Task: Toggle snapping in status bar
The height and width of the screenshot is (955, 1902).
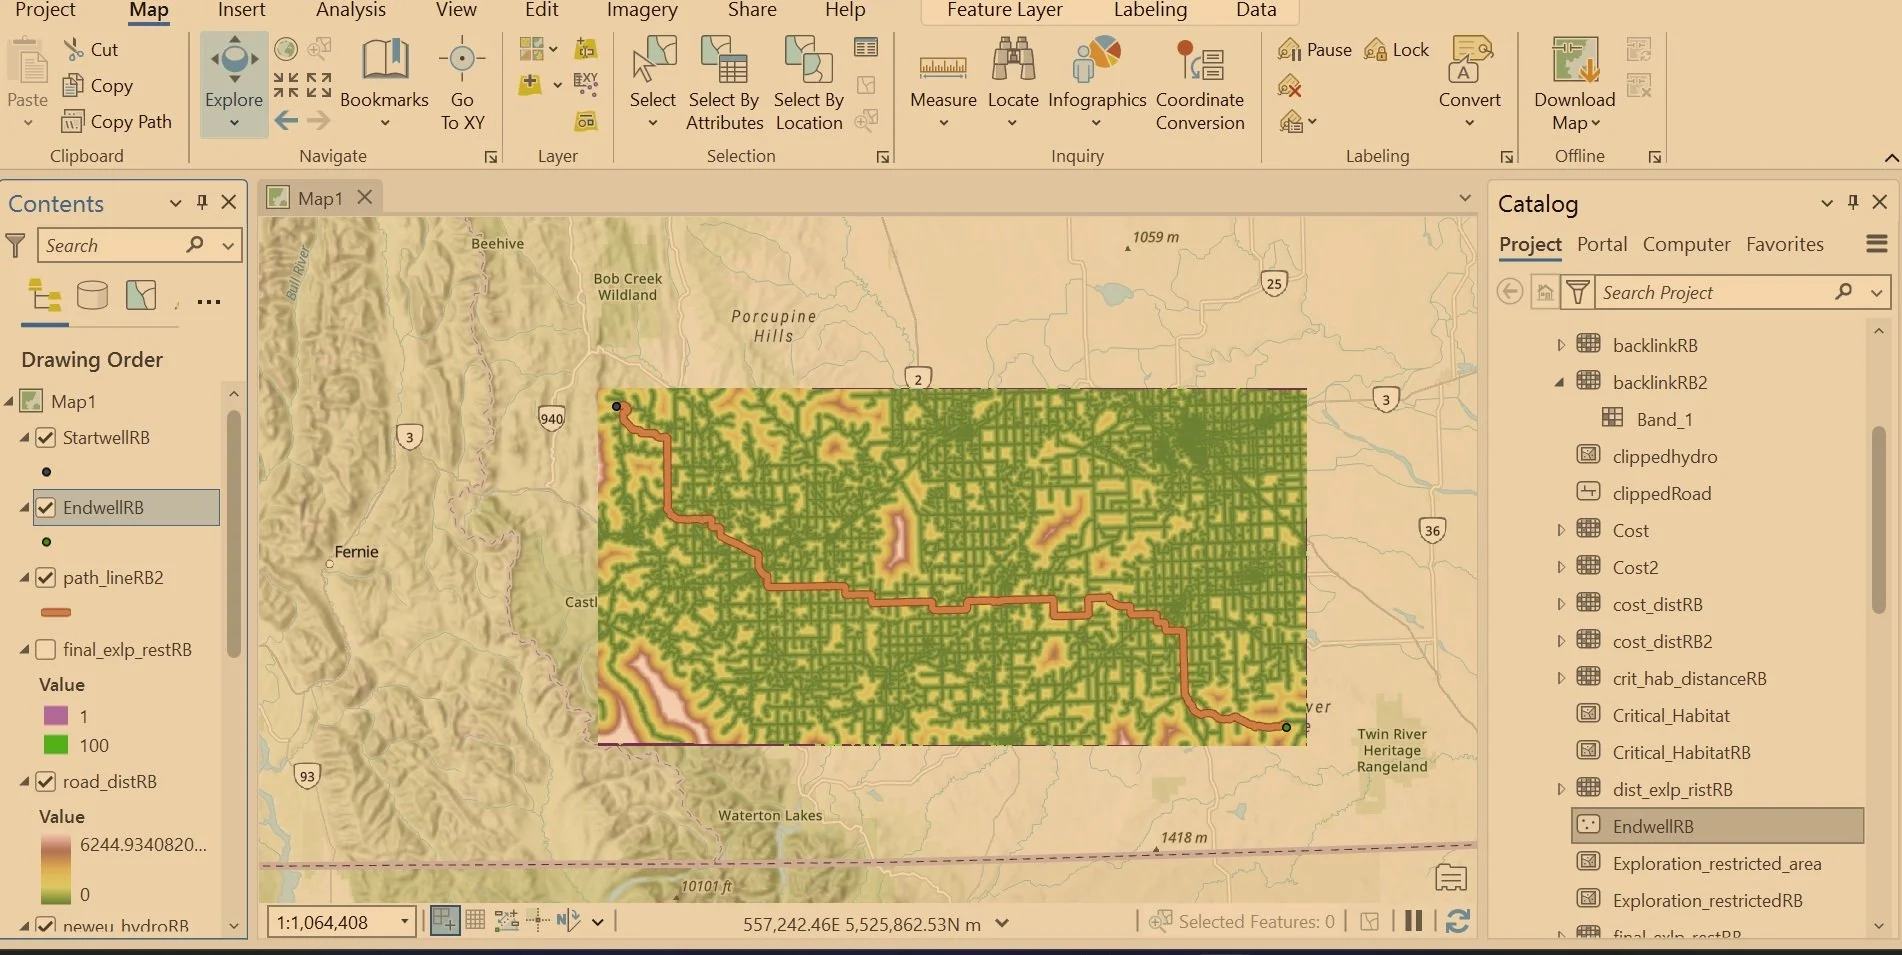Action: pyautogui.click(x=445, y=921)
